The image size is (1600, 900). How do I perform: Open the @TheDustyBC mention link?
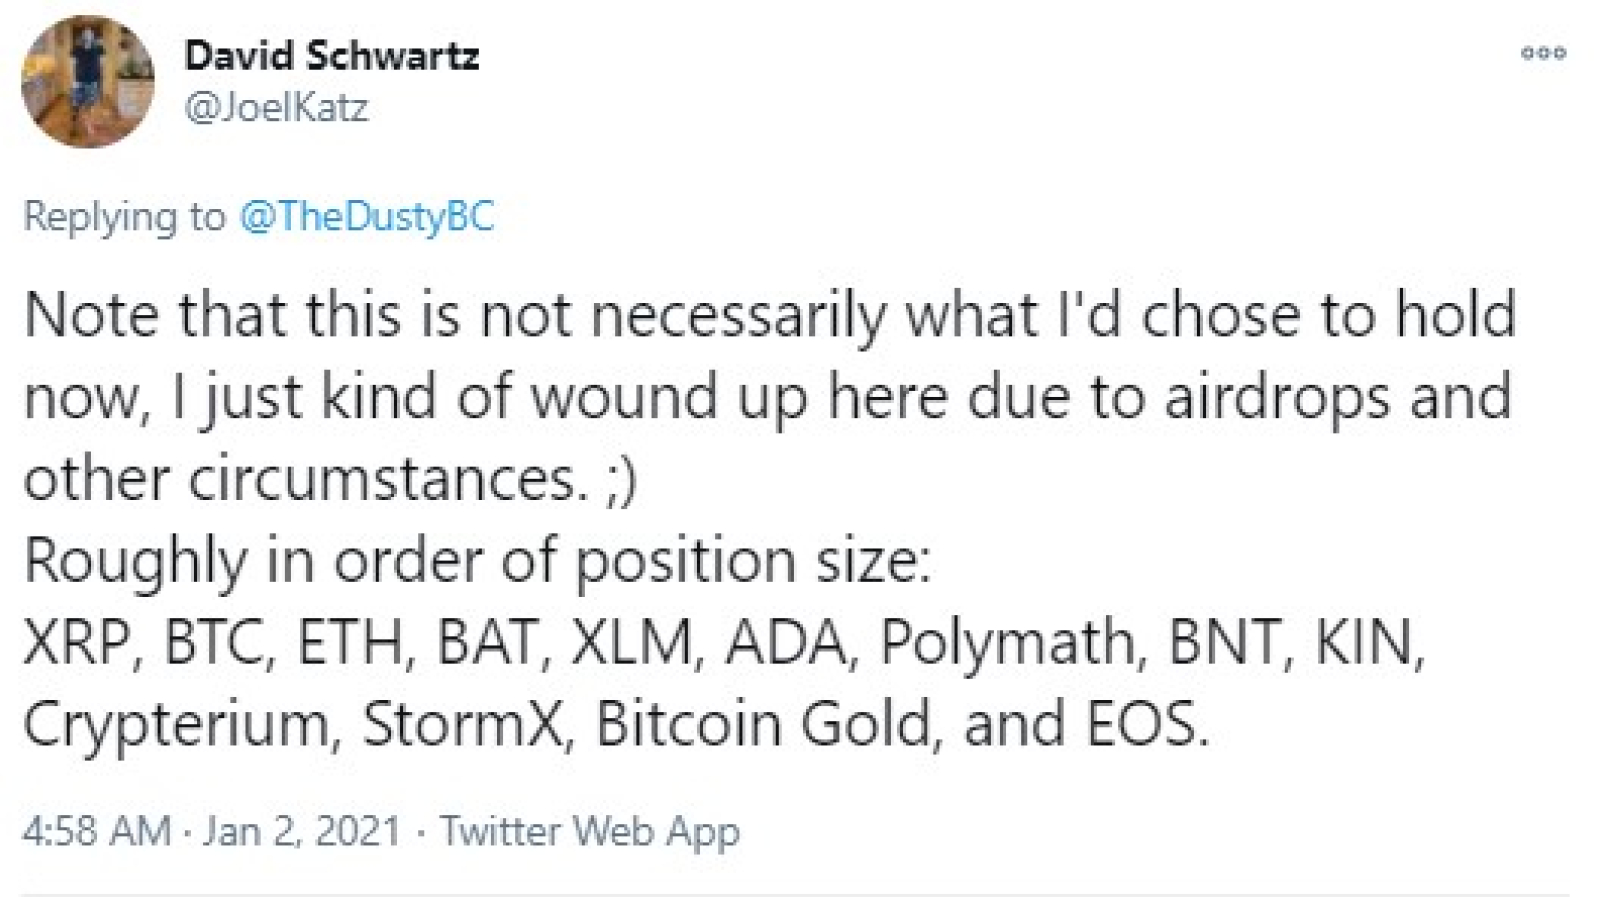pos(367,216)
